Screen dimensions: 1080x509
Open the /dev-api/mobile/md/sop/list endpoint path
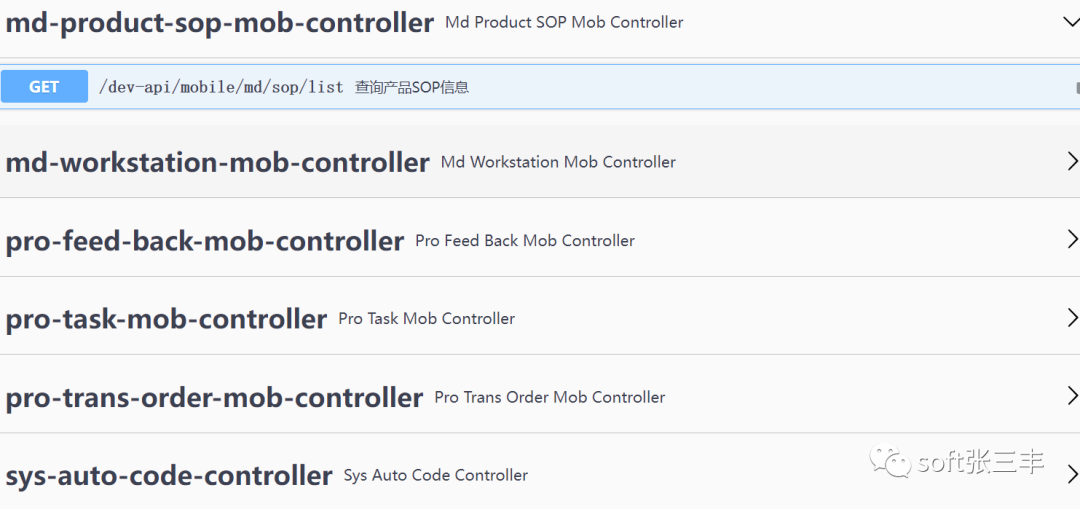coord(221,87)
